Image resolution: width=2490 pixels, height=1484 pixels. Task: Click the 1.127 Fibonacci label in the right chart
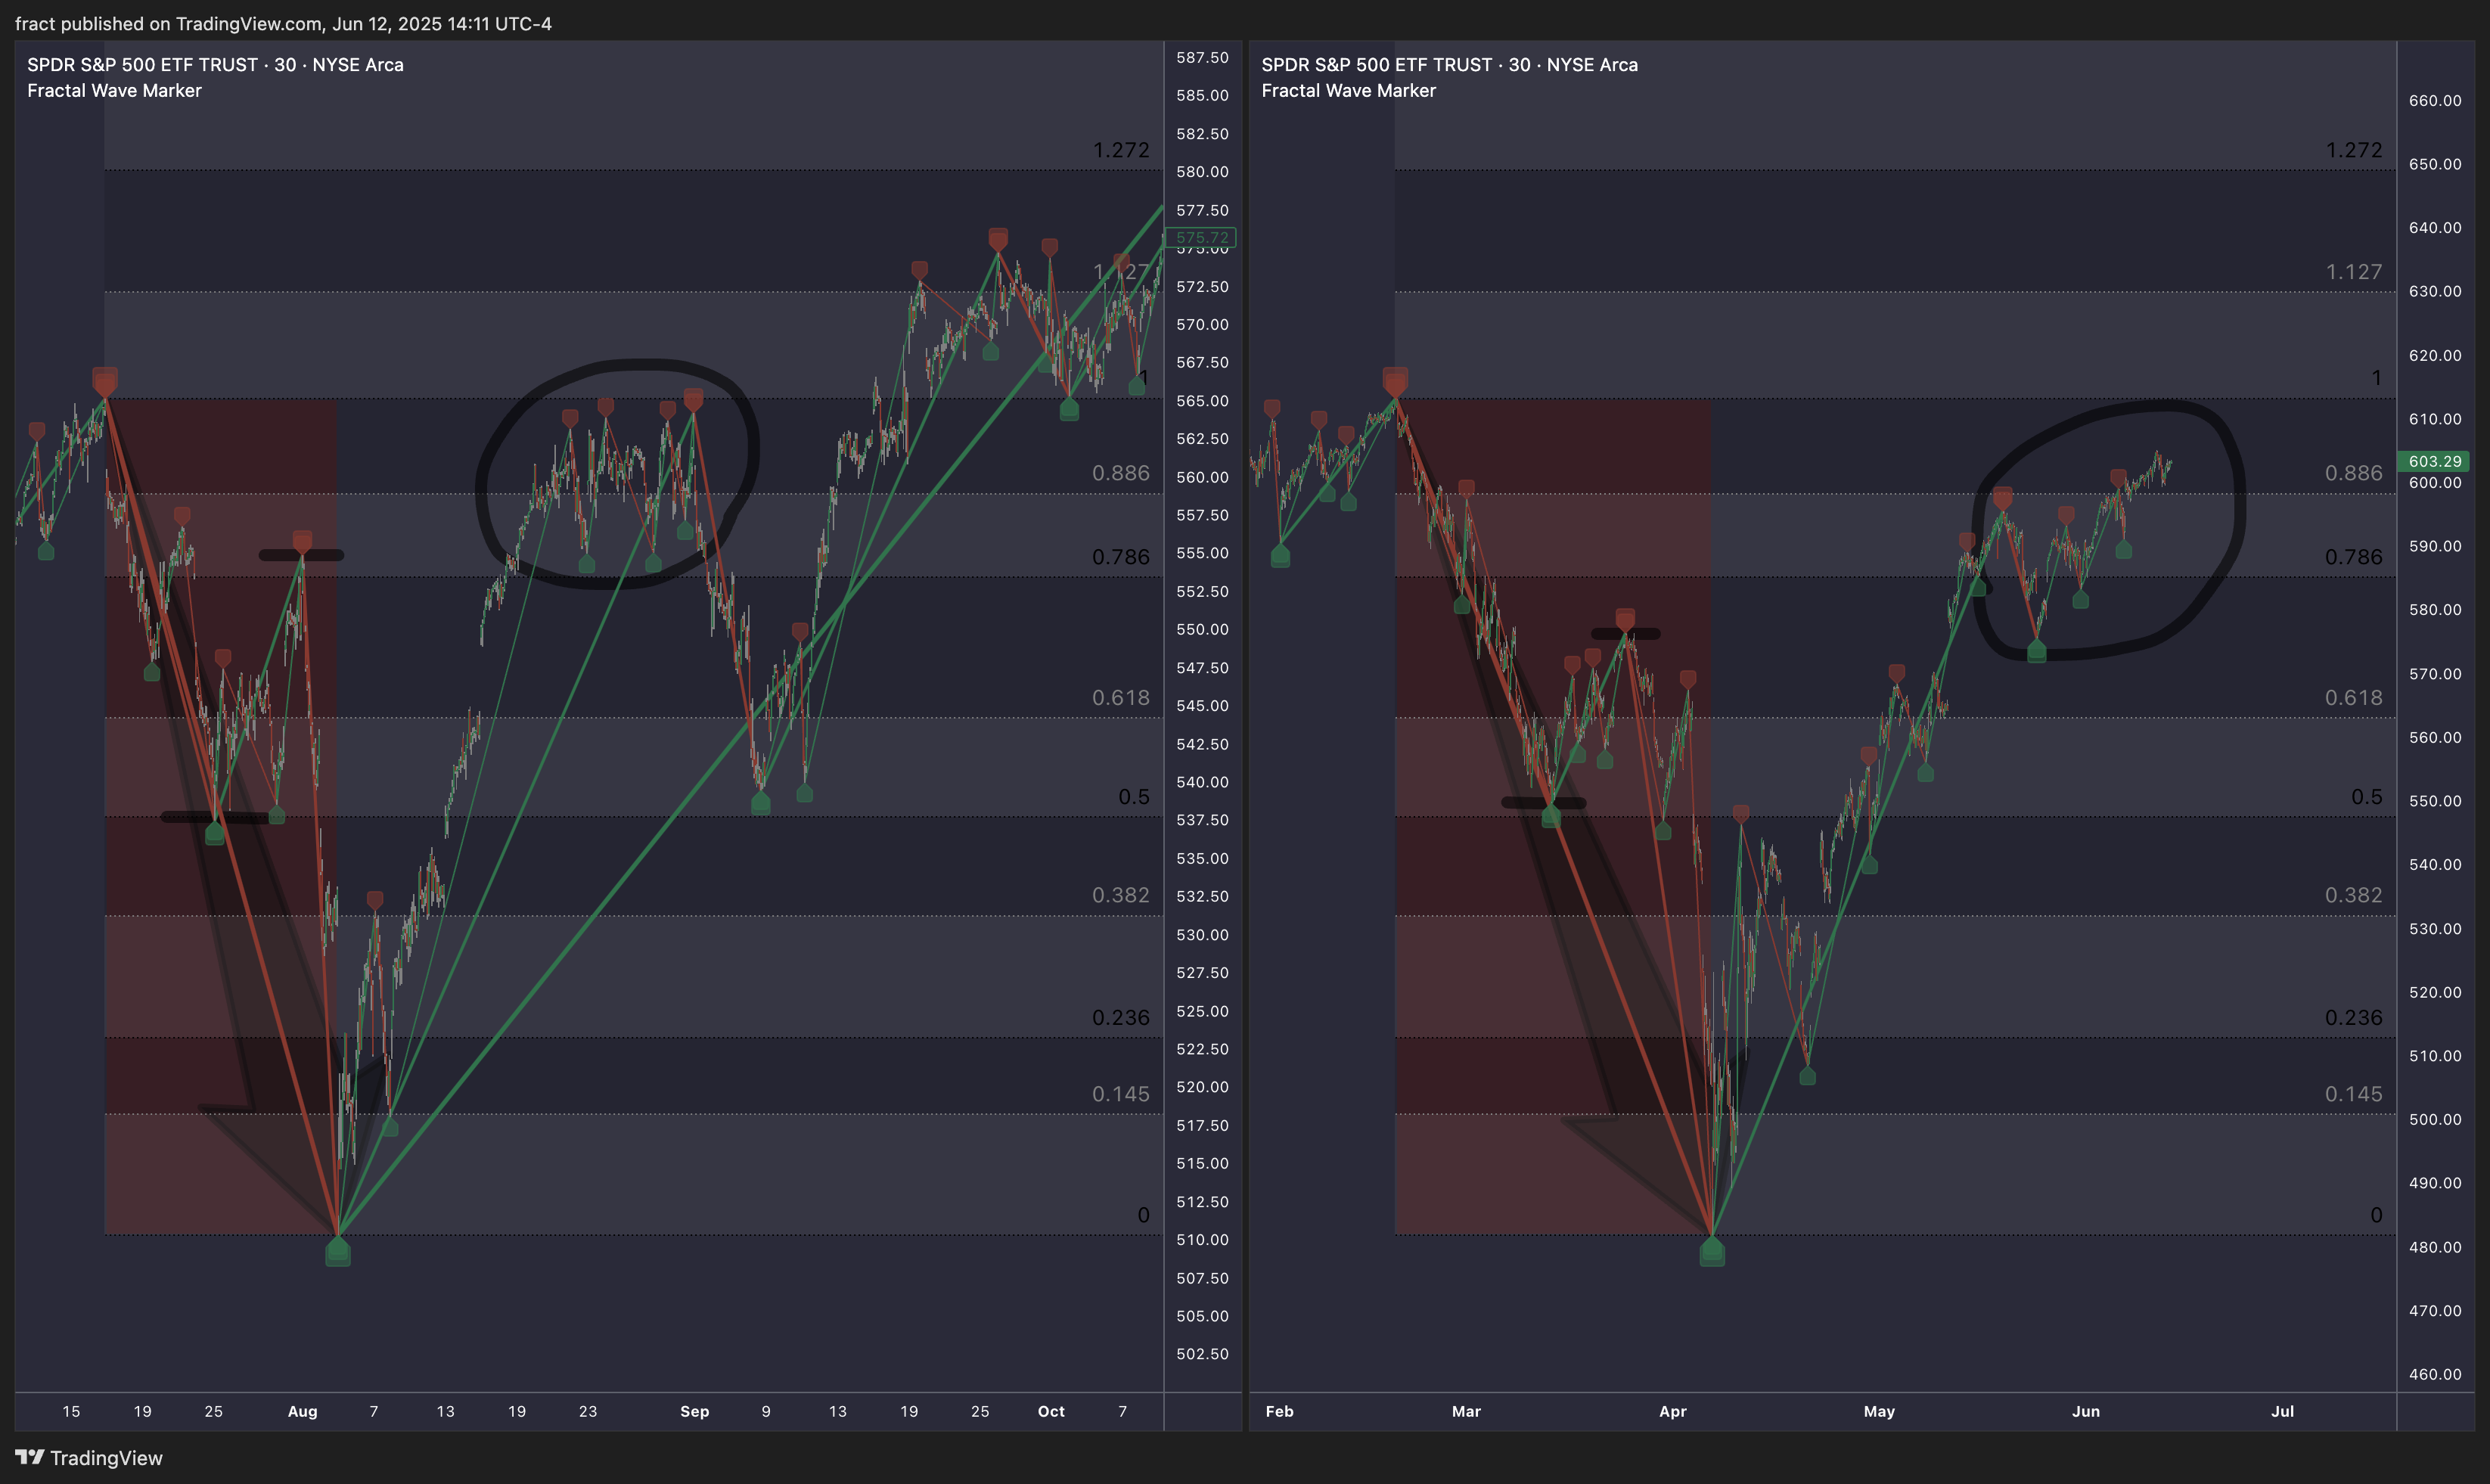click(x=2354, y=272)
